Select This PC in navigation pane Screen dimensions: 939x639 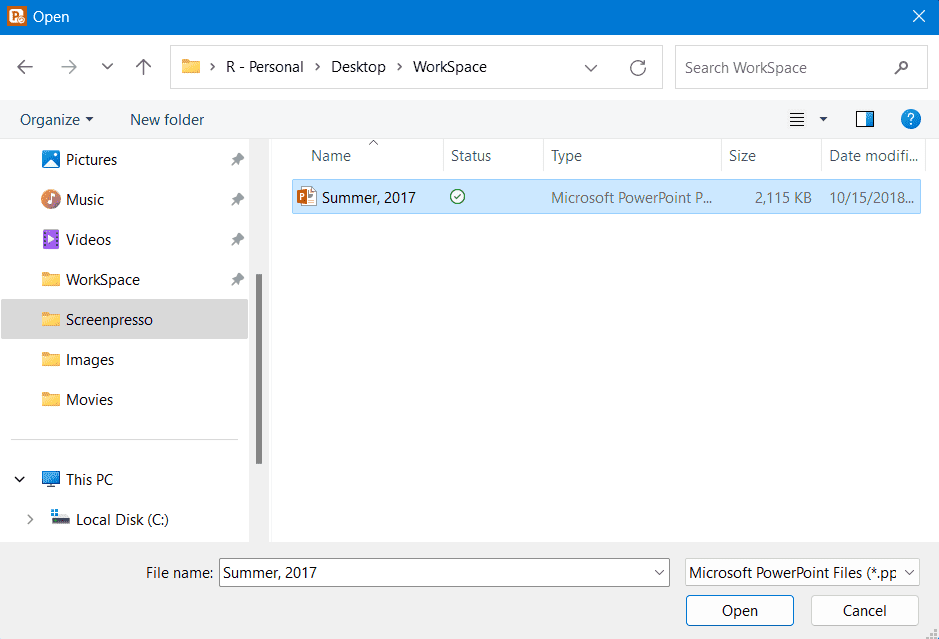click(89, 479)
